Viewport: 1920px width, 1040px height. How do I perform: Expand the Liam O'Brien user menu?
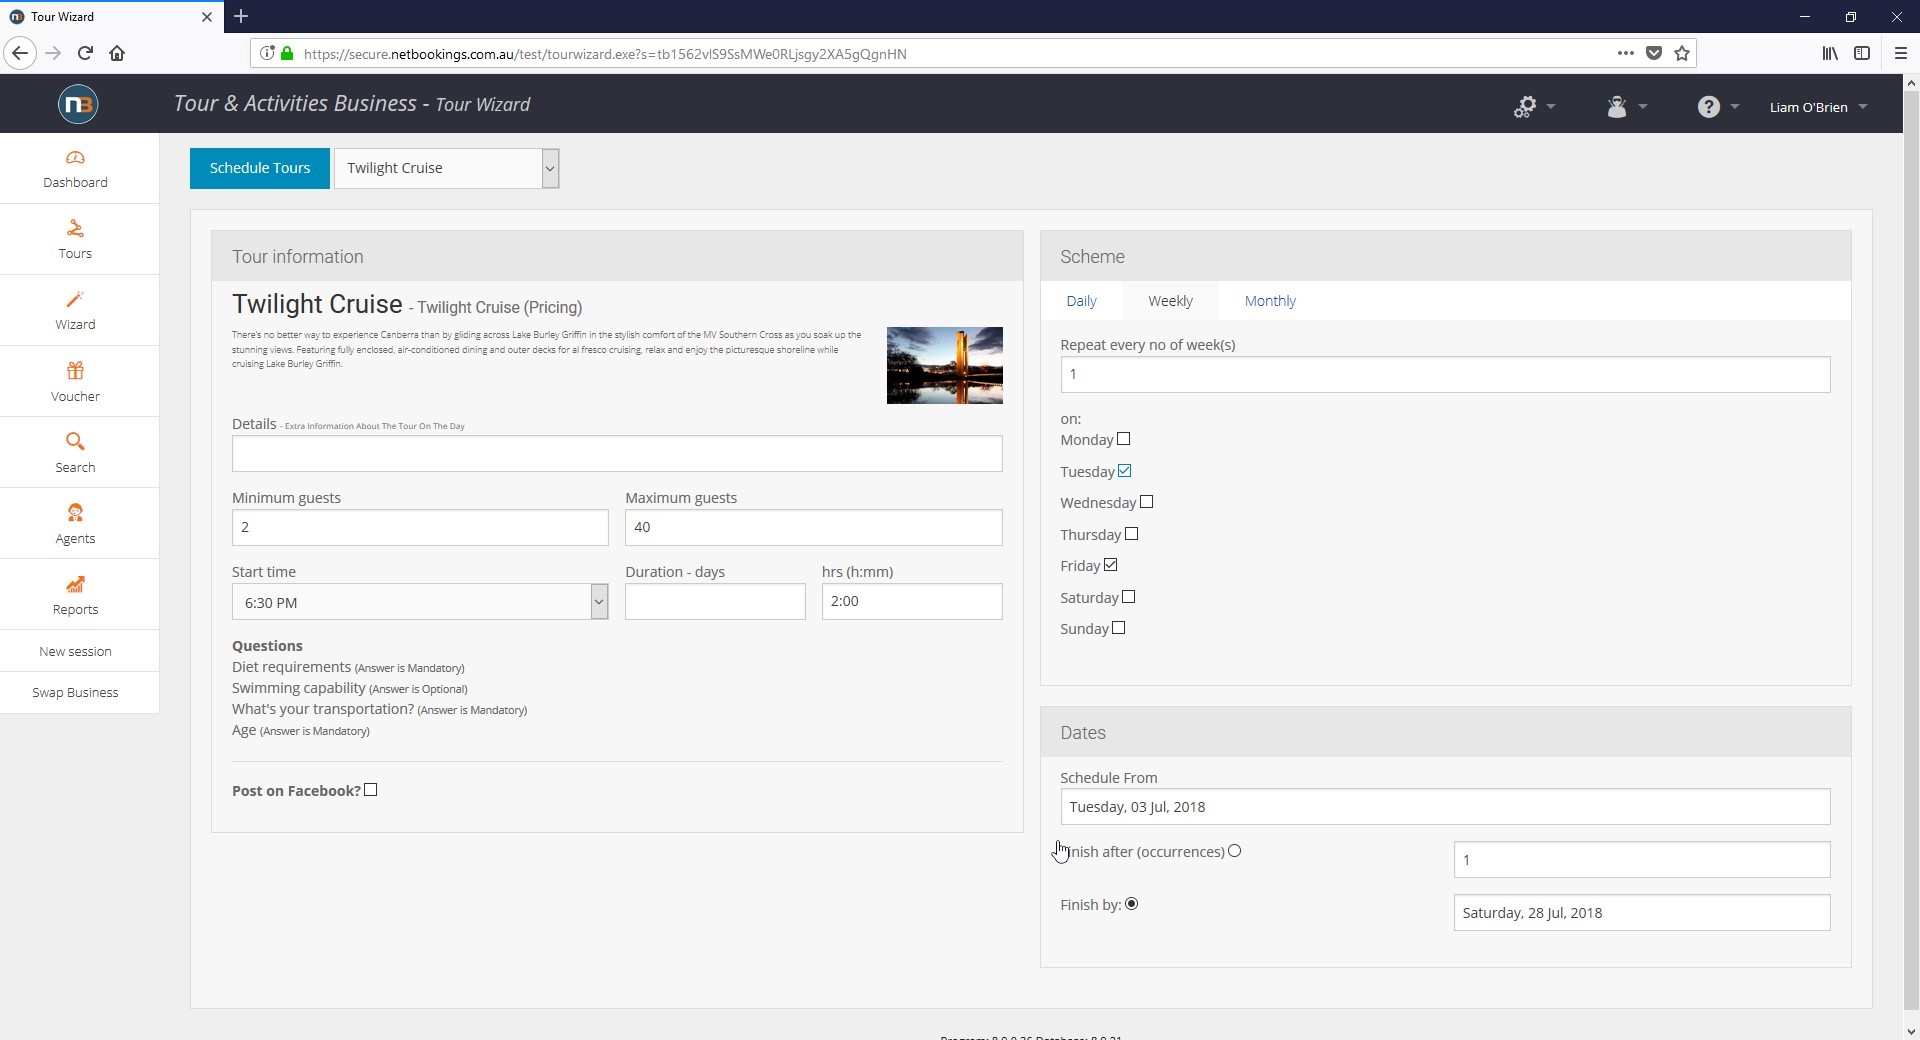point(1817,107)
